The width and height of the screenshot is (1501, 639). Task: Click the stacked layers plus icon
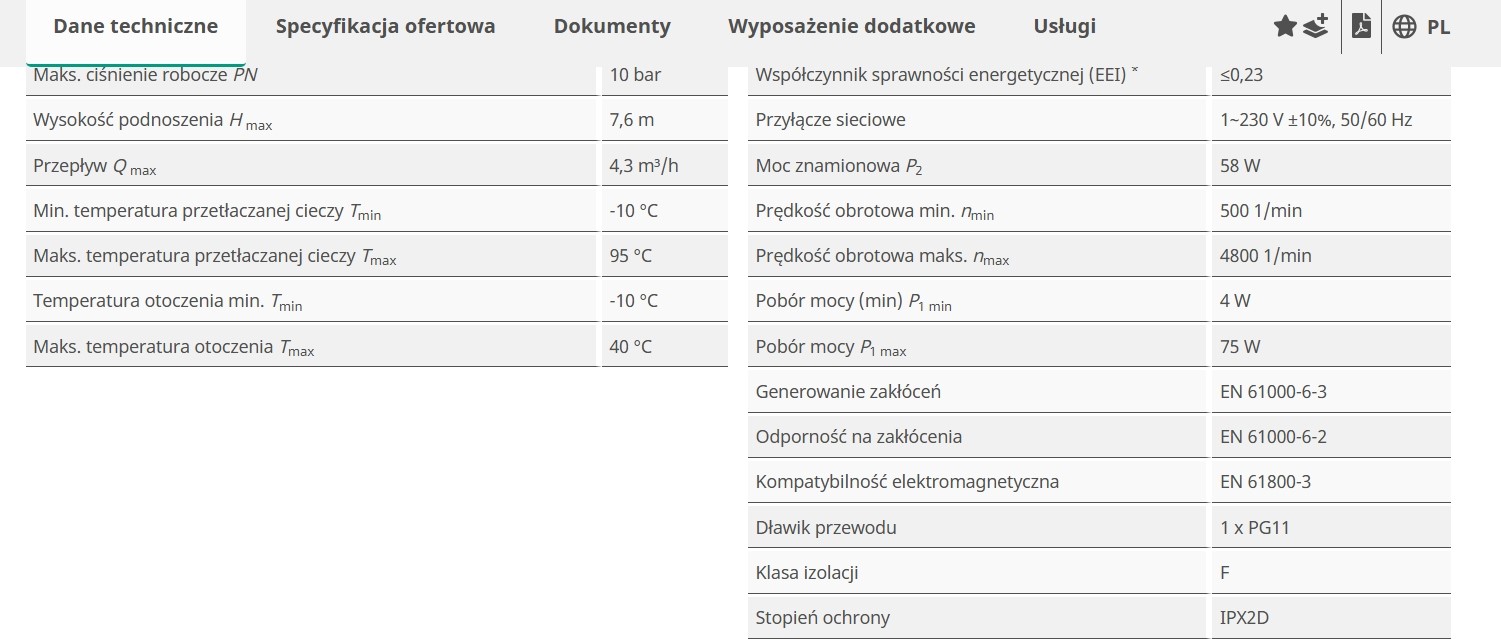1316,26
